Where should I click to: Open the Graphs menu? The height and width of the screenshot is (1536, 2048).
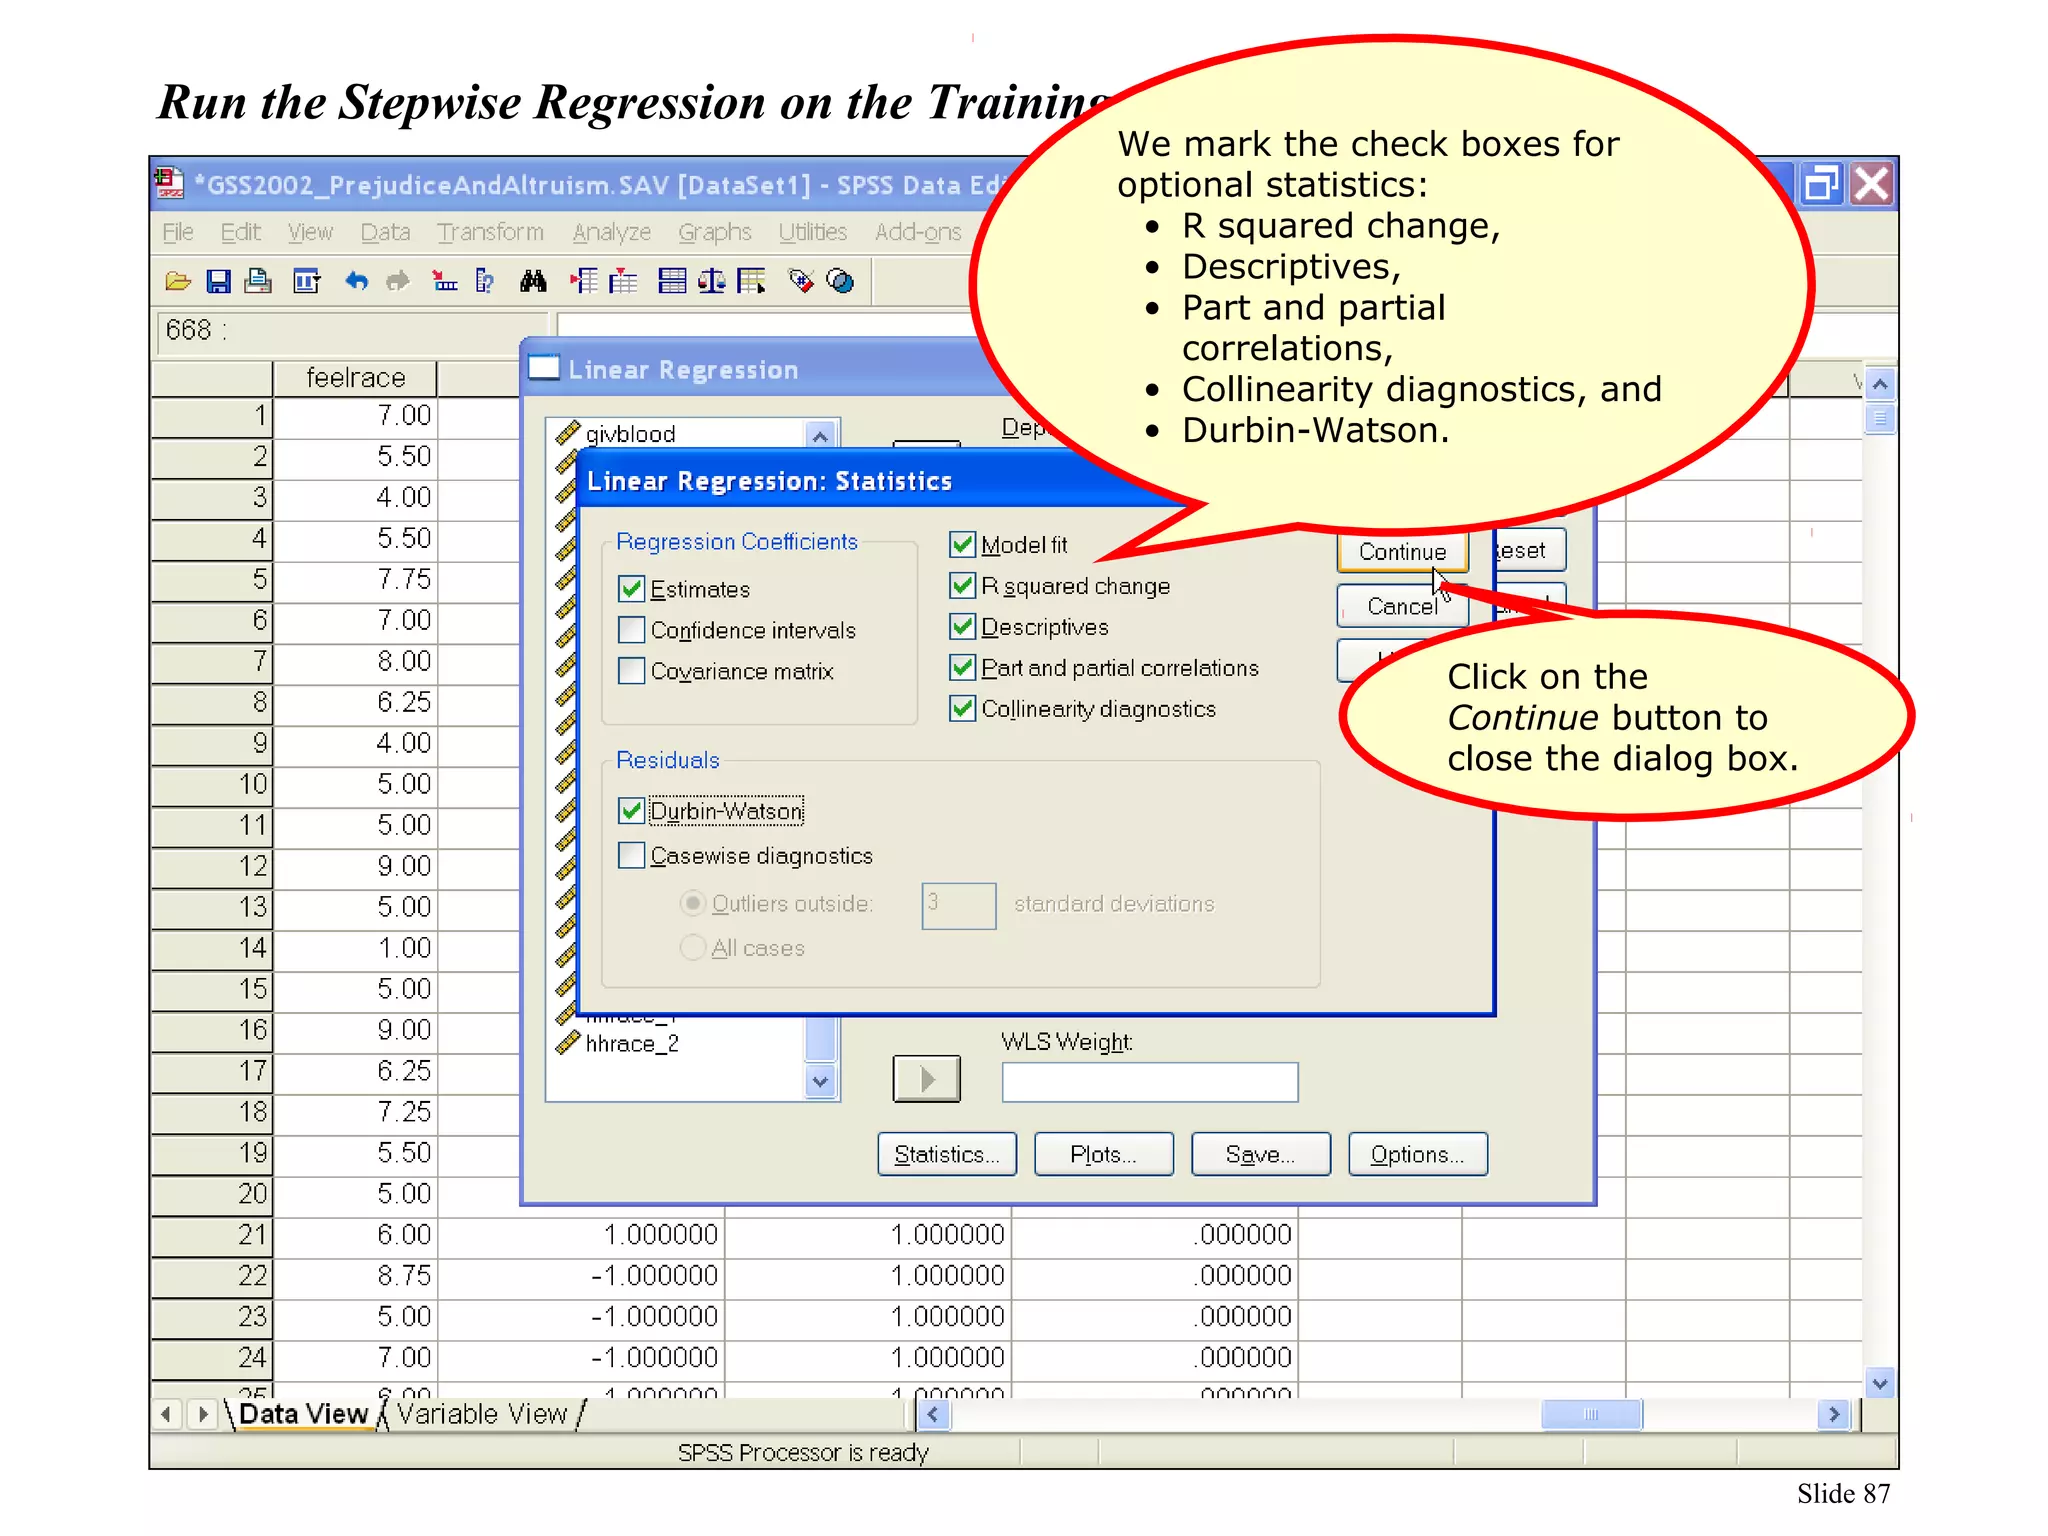click(714, 233)
